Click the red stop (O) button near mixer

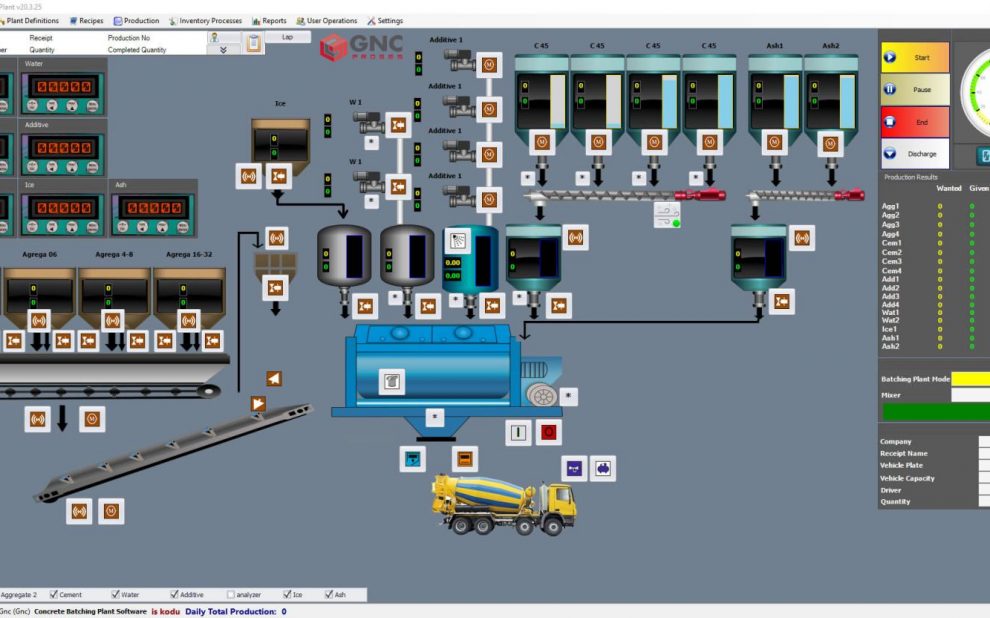[x=548, y=432]
